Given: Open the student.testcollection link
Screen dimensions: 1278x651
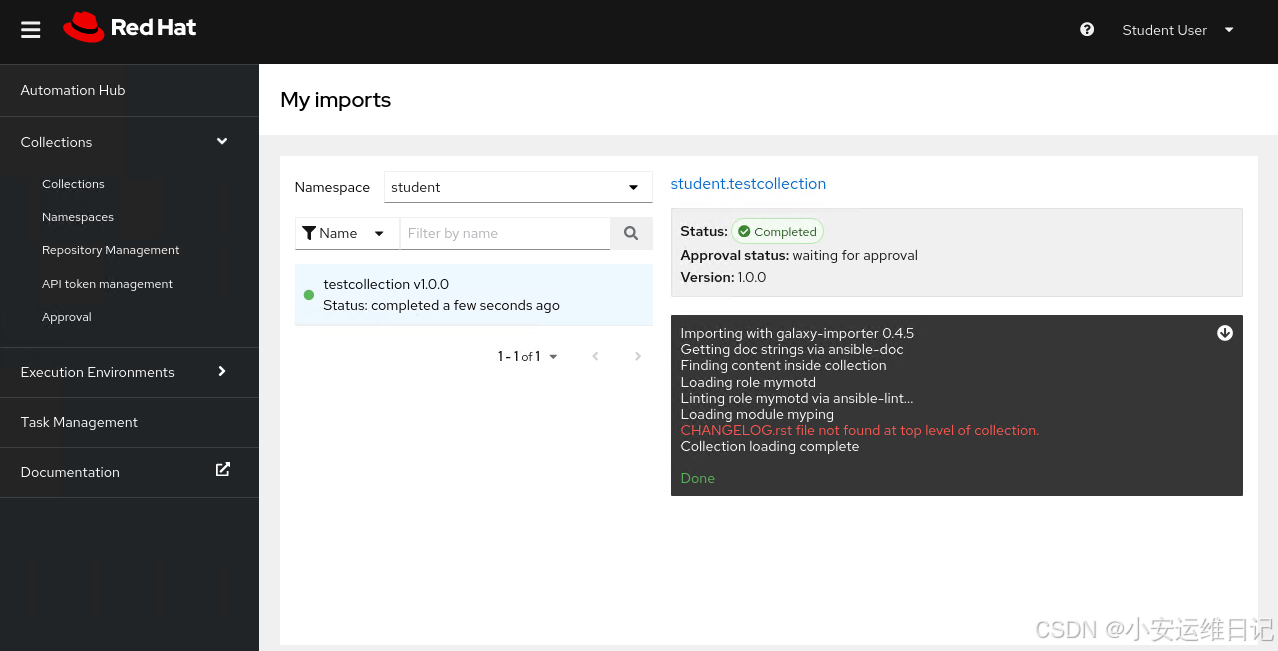Looking at the screenshot, I should click(748, 184).
